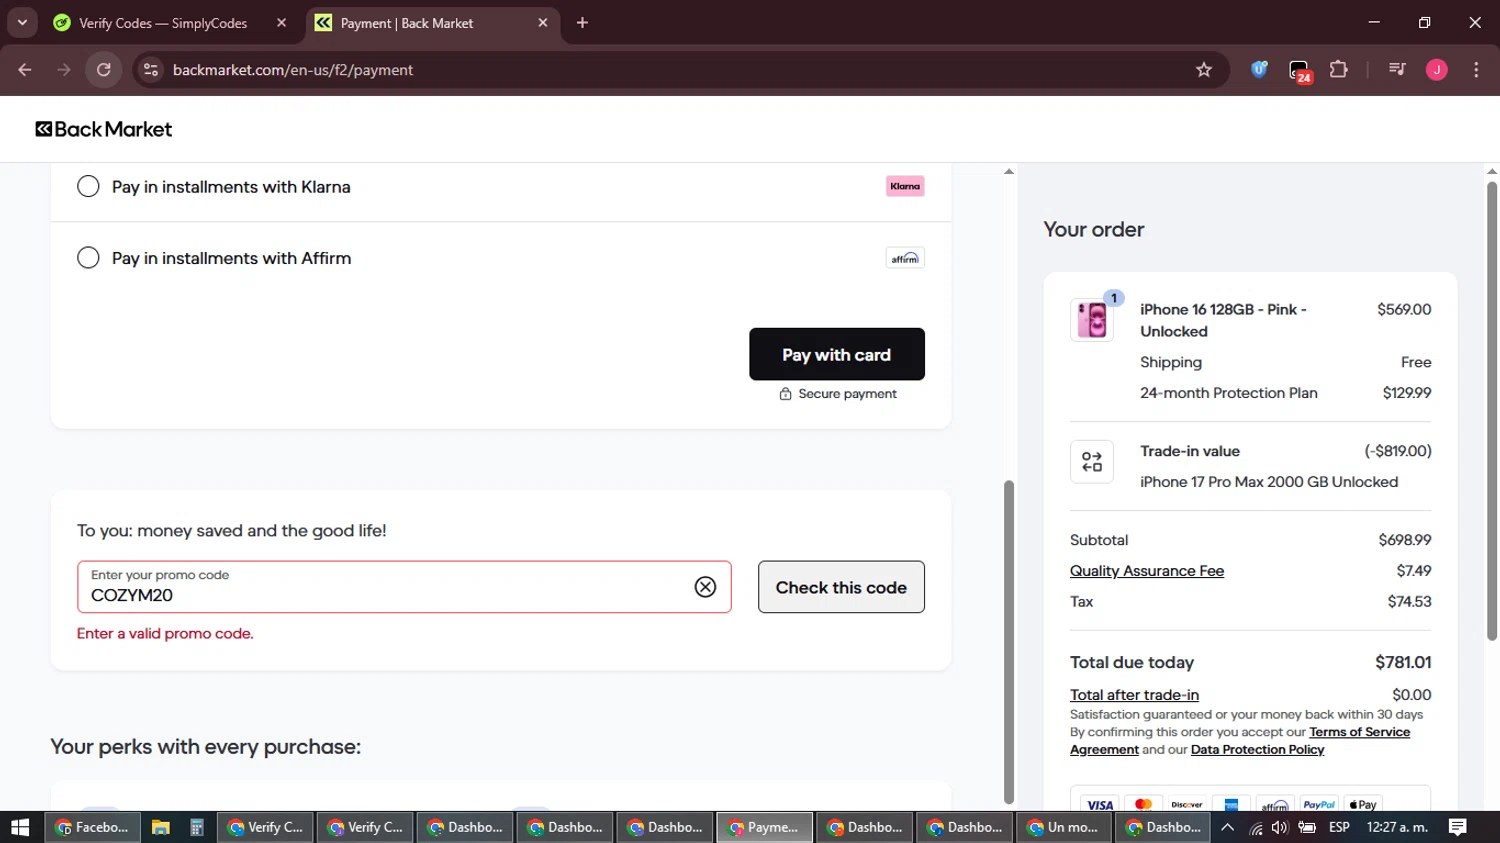Click the PayPal payment logo
1500x843 pixels.
tap(1319, 804)
